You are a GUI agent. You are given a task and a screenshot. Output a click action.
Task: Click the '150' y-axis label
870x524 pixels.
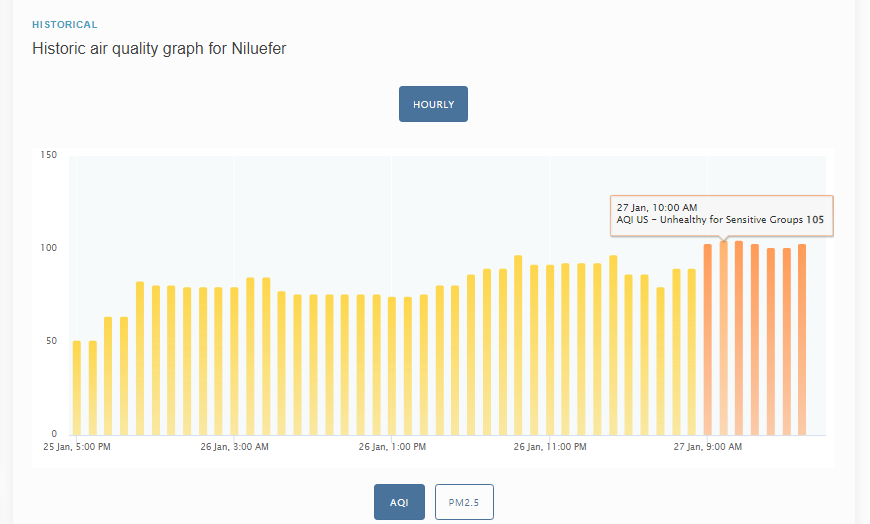pyautogui.click(x=48, y=155)
